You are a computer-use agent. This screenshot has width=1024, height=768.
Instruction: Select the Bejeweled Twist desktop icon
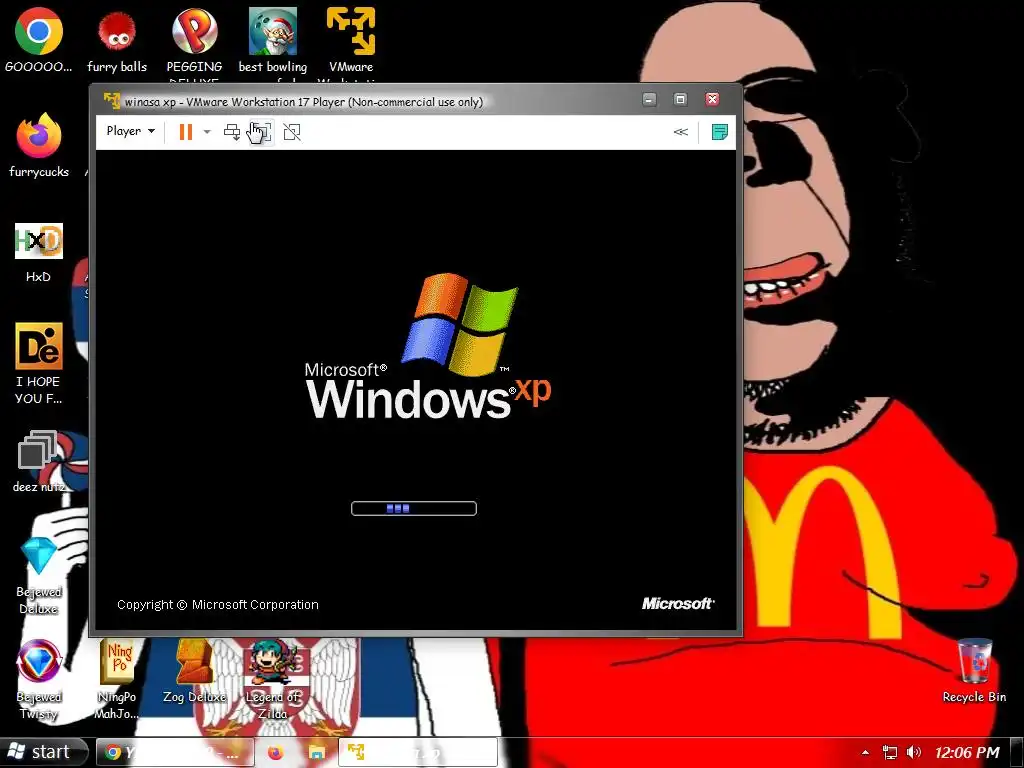(39, 679)
